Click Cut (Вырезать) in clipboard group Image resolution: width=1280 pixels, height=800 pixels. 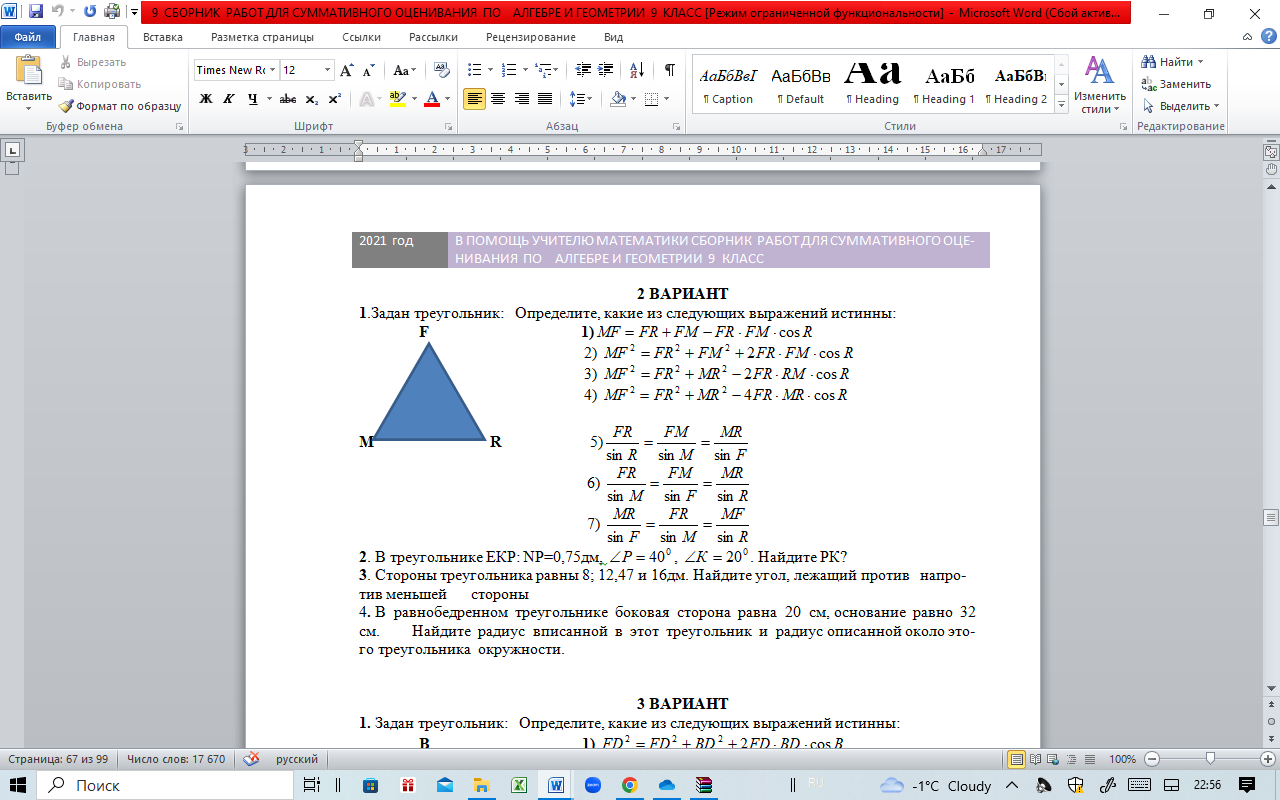[x=93, y=62]
